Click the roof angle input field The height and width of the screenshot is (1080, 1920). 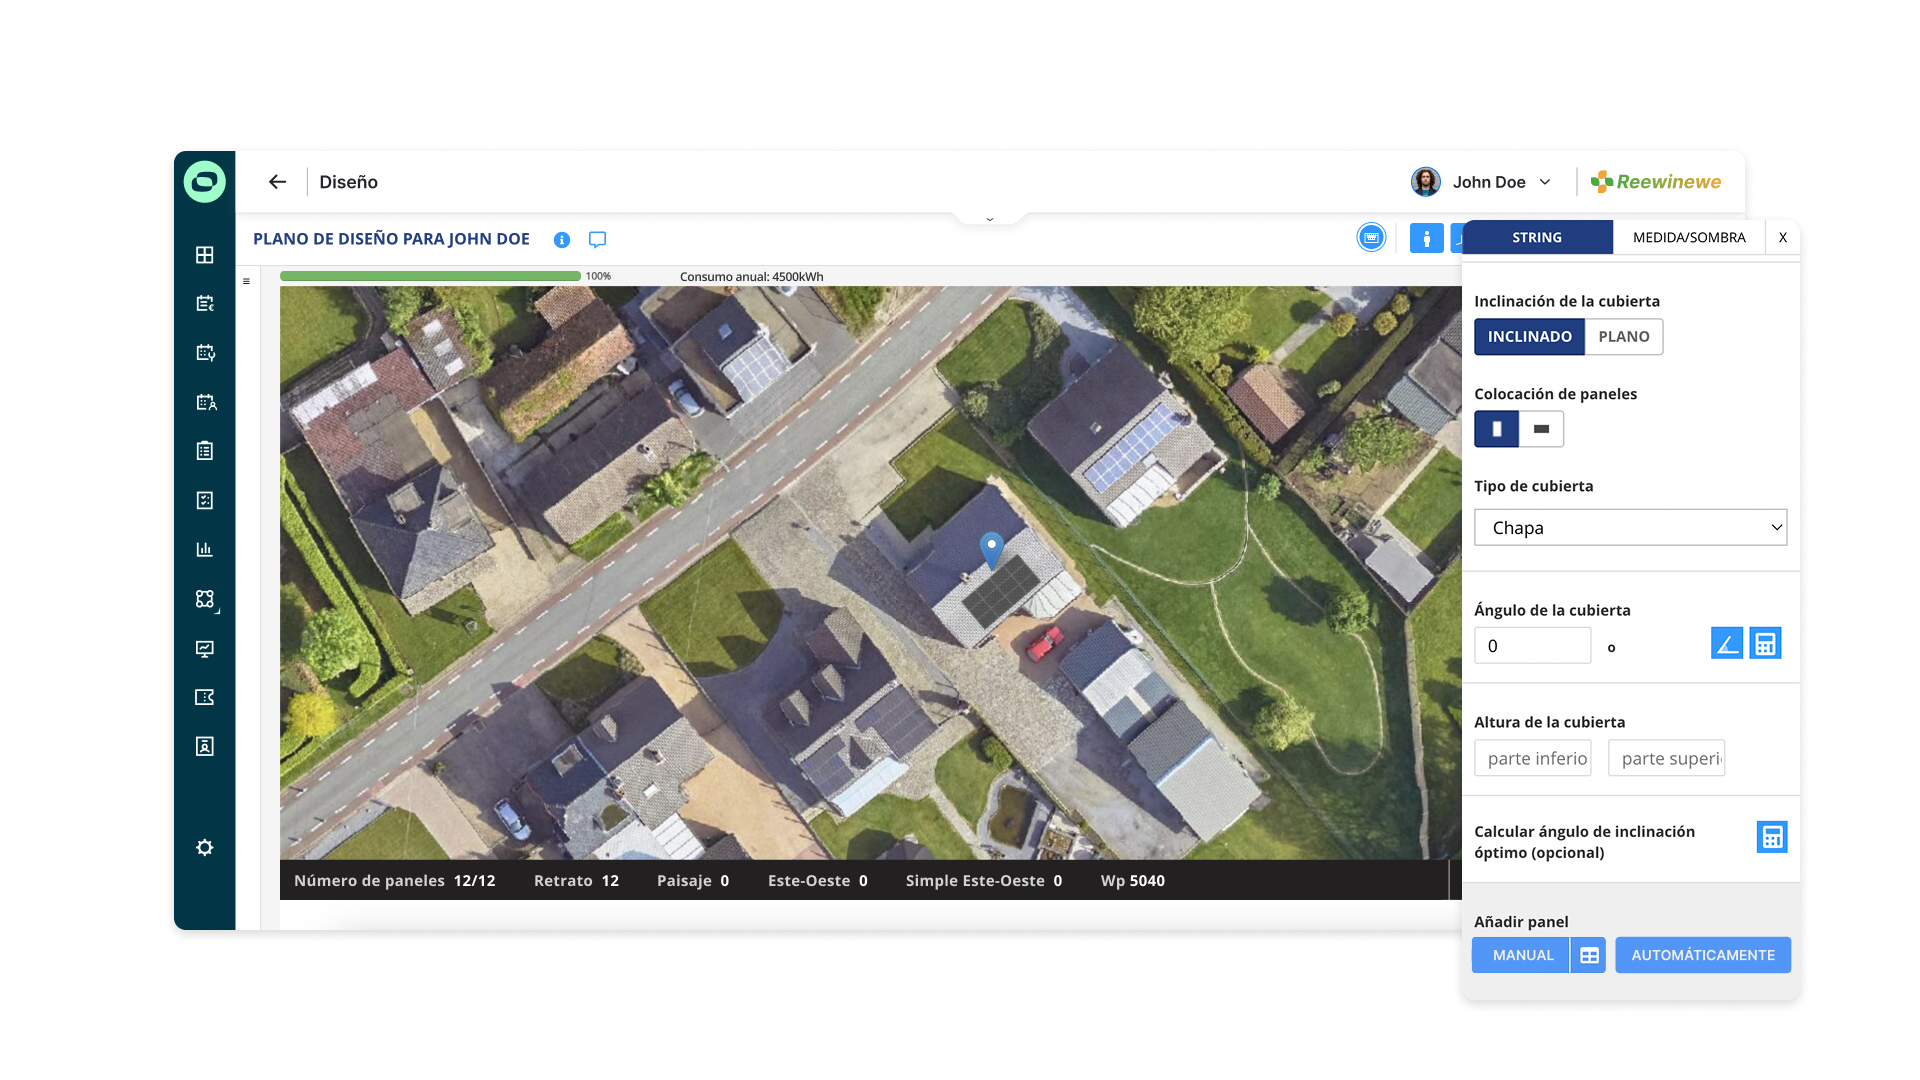pyautogui.click(x=1531, y=646)
